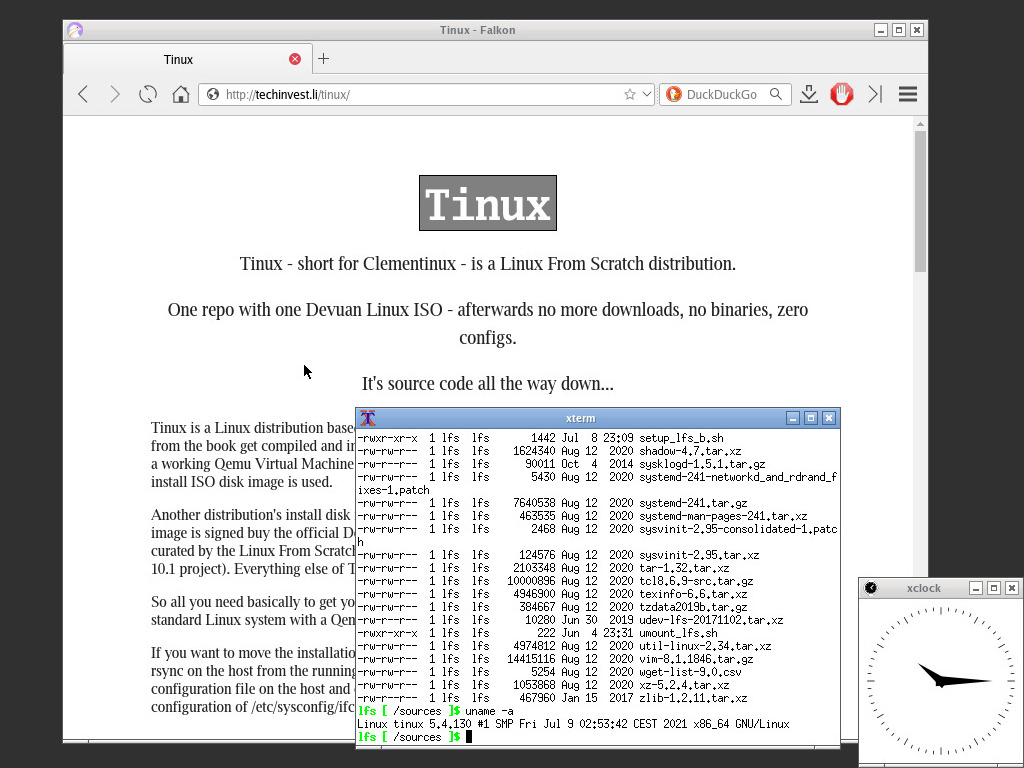Open the downloads manager
This screenshot has height=768, width=1024.
[809, 94]
